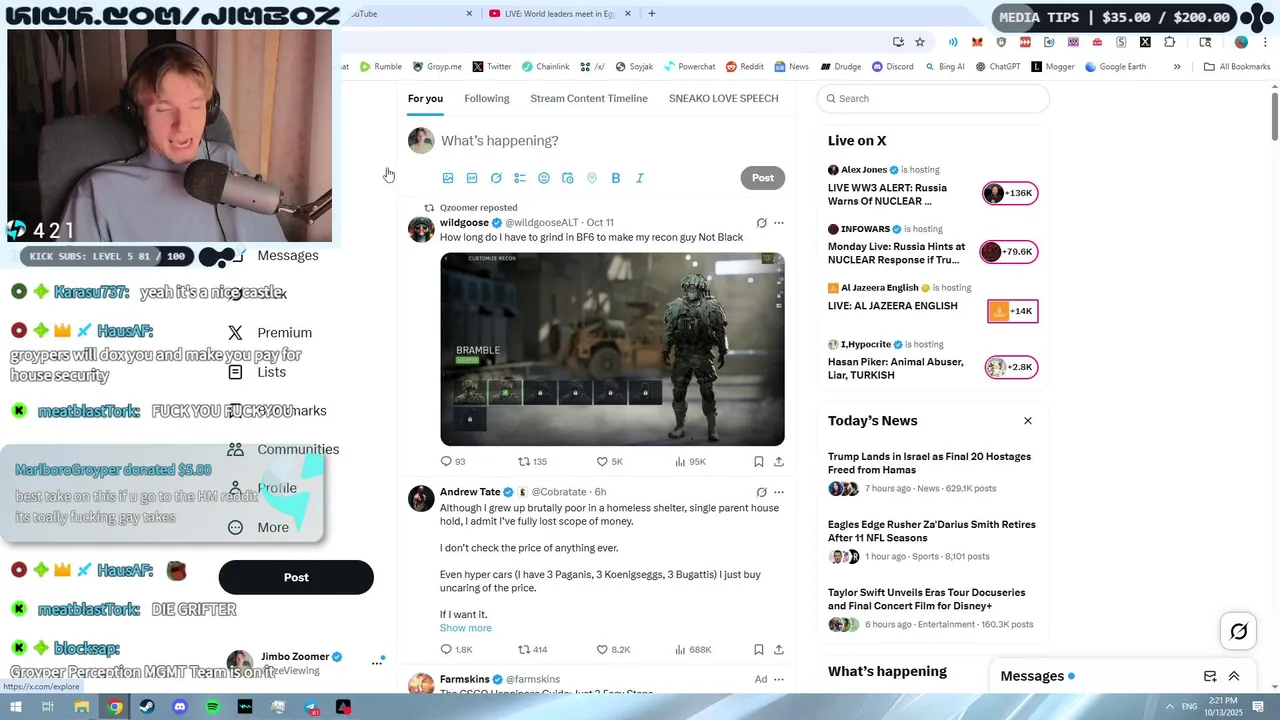Screen dimensions: 1280x720
Task: Open Lists in the X sidebar
Action: (257, 372)
